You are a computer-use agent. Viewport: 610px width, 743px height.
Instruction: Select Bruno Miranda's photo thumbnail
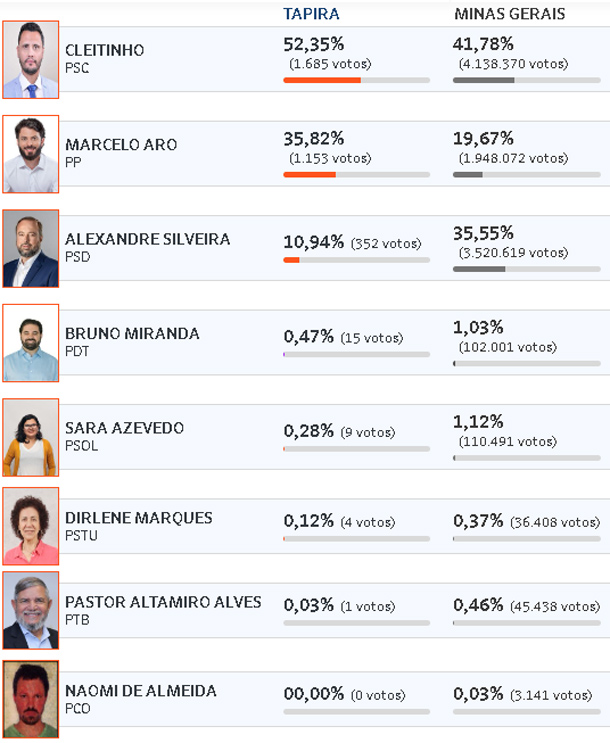pos(31,343)
